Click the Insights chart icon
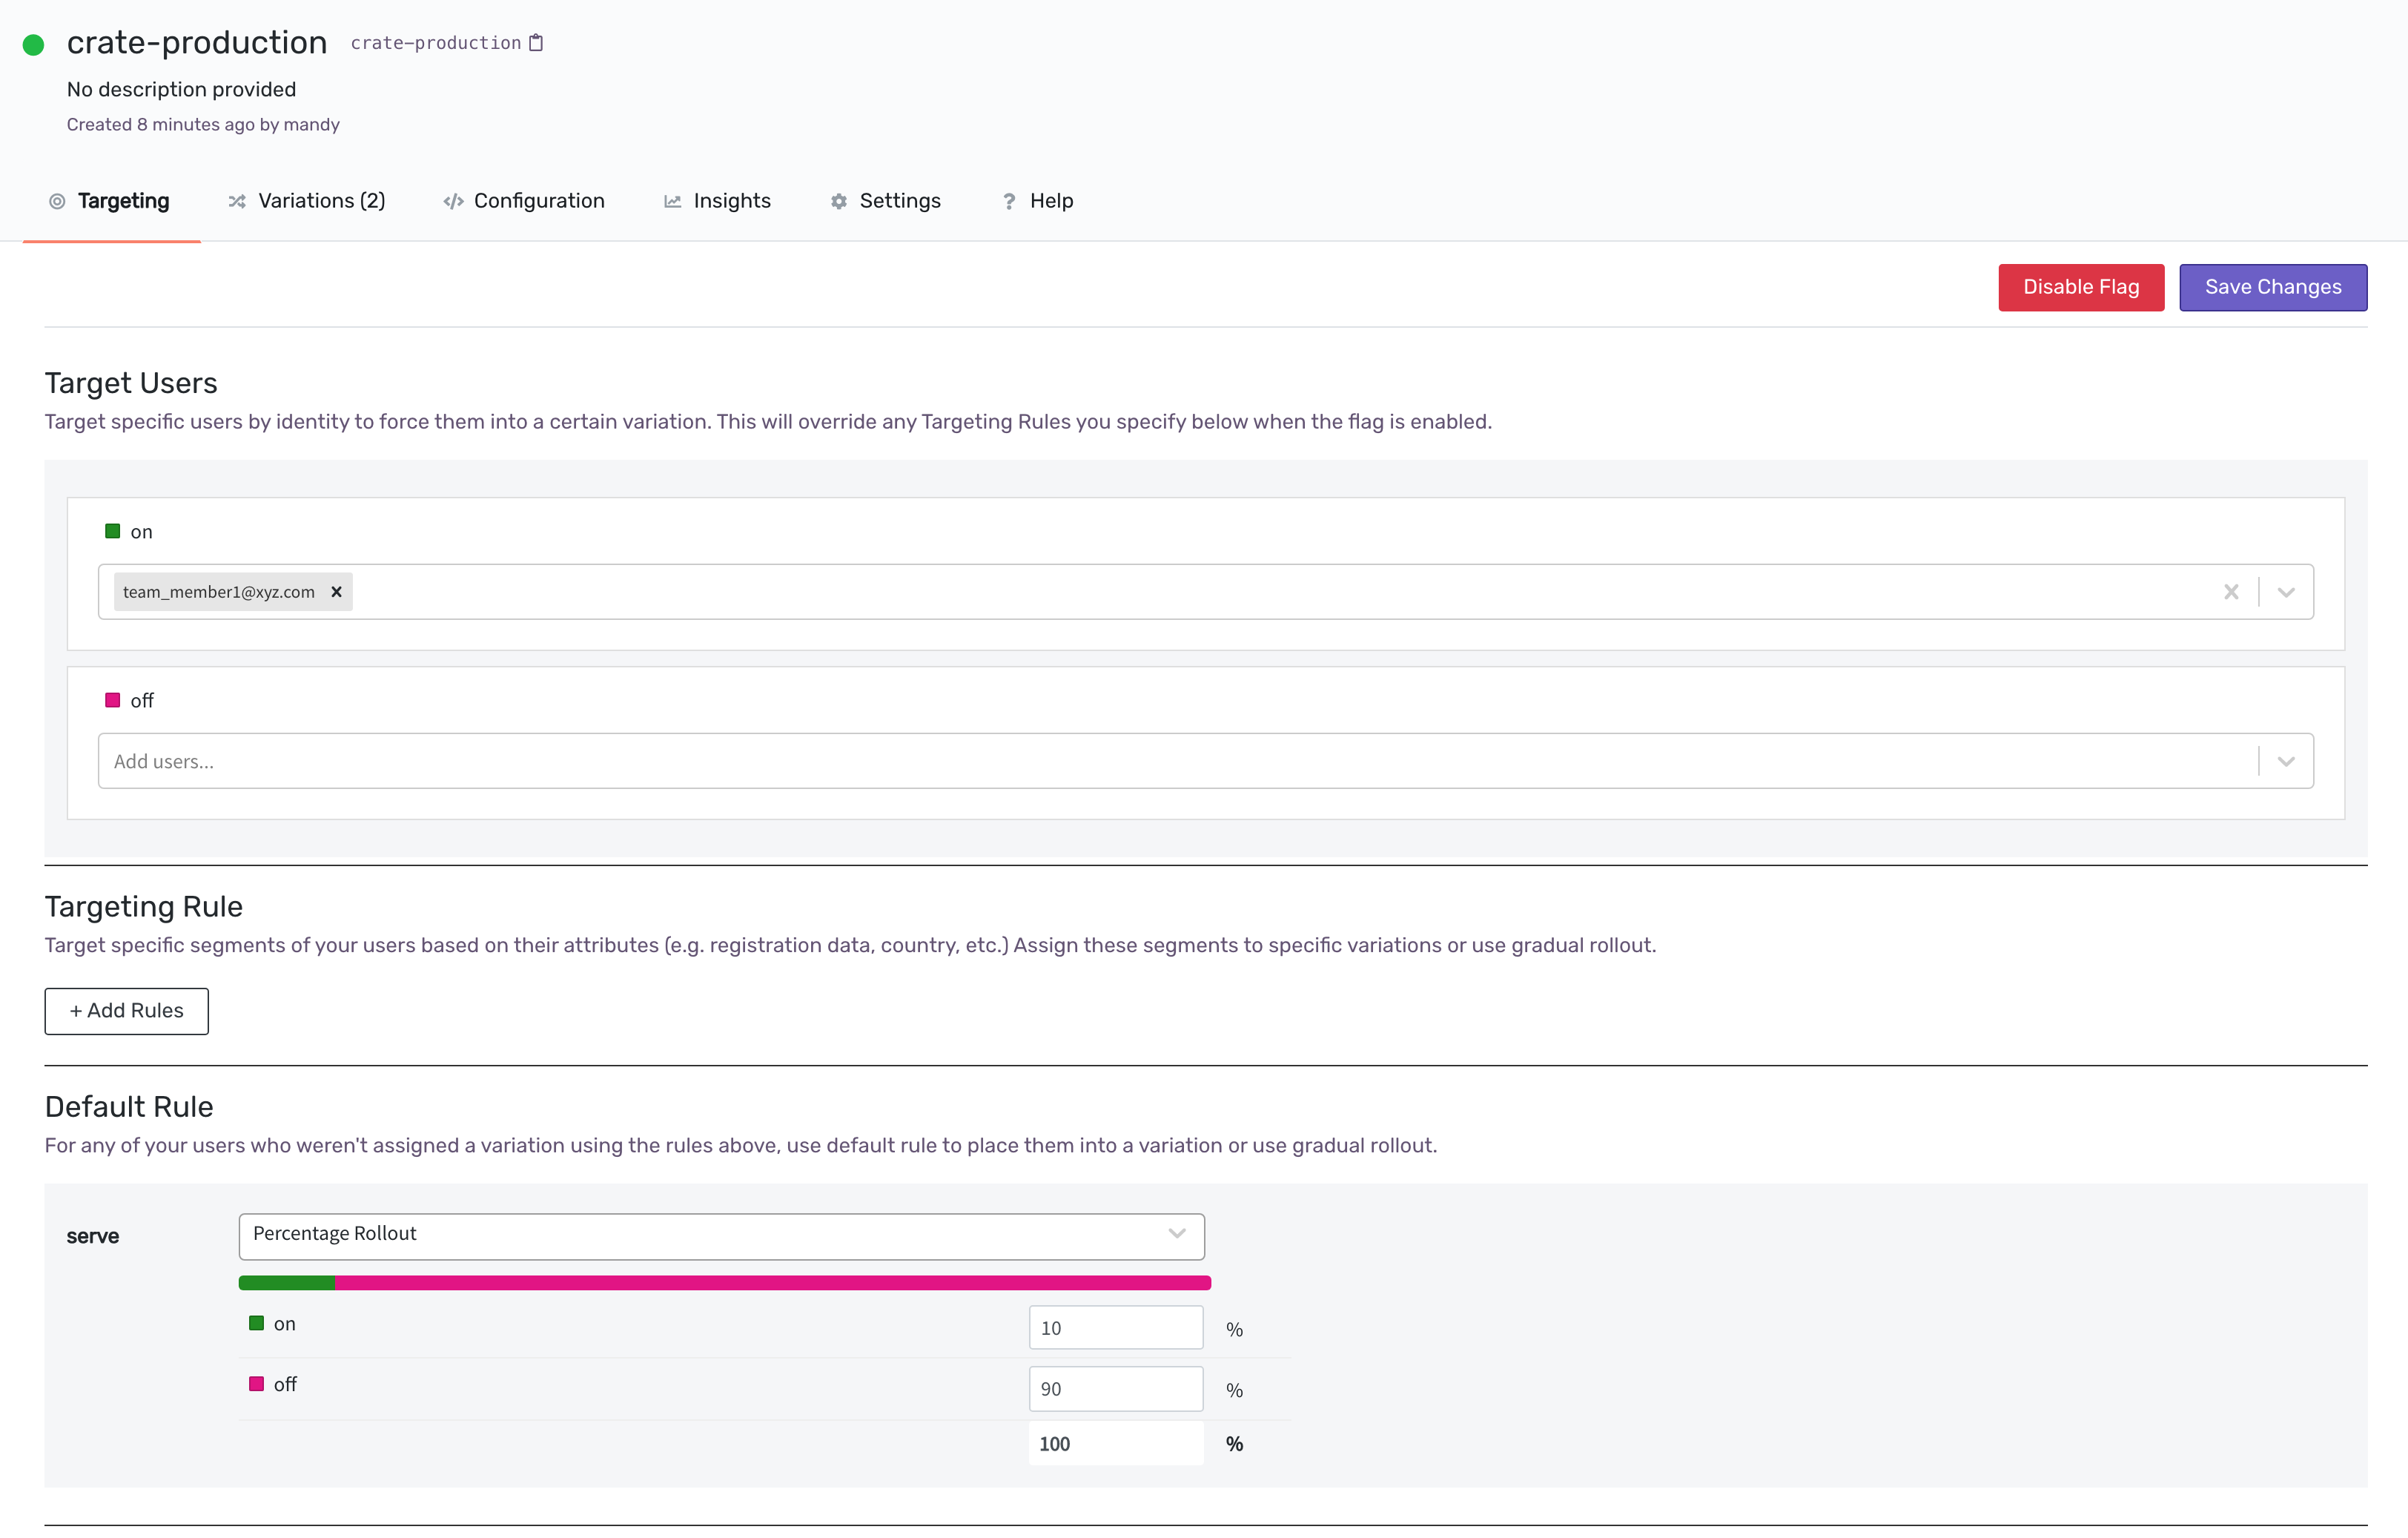2408x1538 pixels. point(673,202)
